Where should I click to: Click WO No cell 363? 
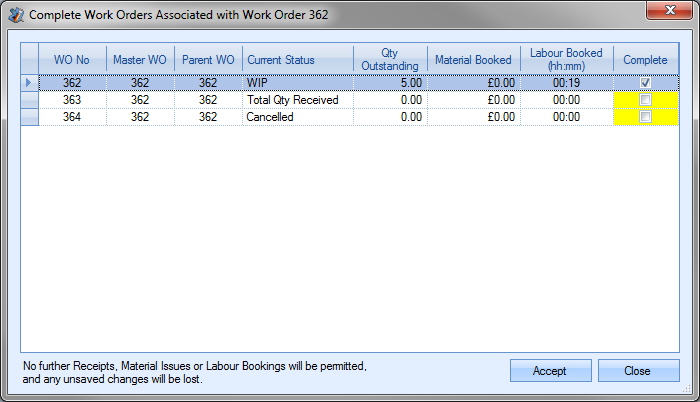click(72, 100)
